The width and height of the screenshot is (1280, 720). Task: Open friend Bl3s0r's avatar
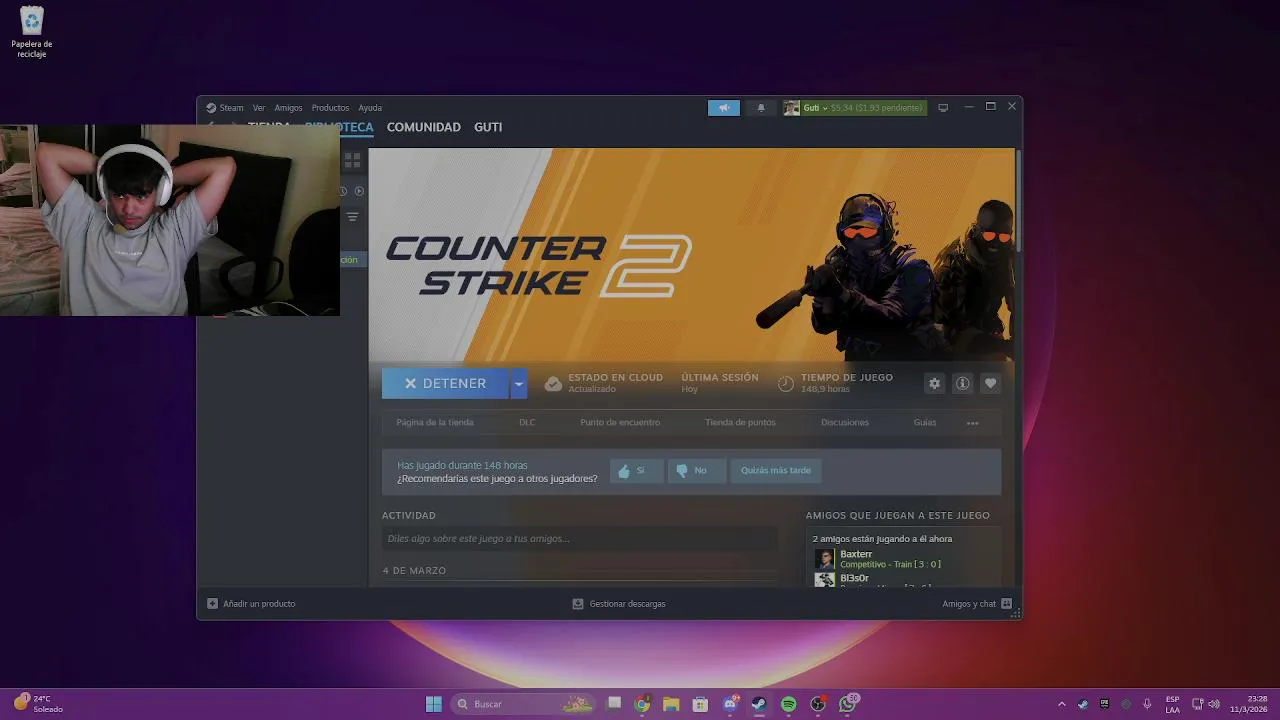[x=824, y=580]
